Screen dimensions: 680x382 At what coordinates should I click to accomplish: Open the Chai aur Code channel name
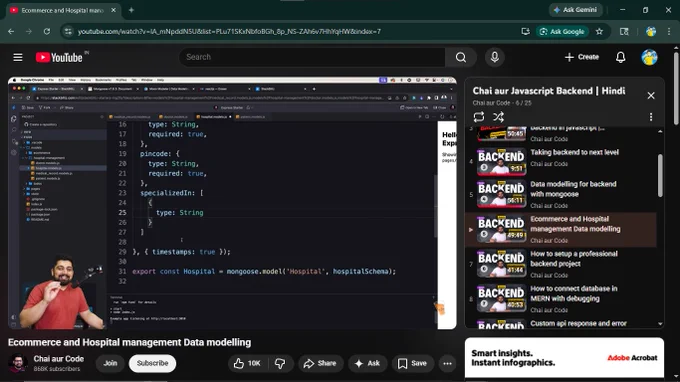coord(59,359)
